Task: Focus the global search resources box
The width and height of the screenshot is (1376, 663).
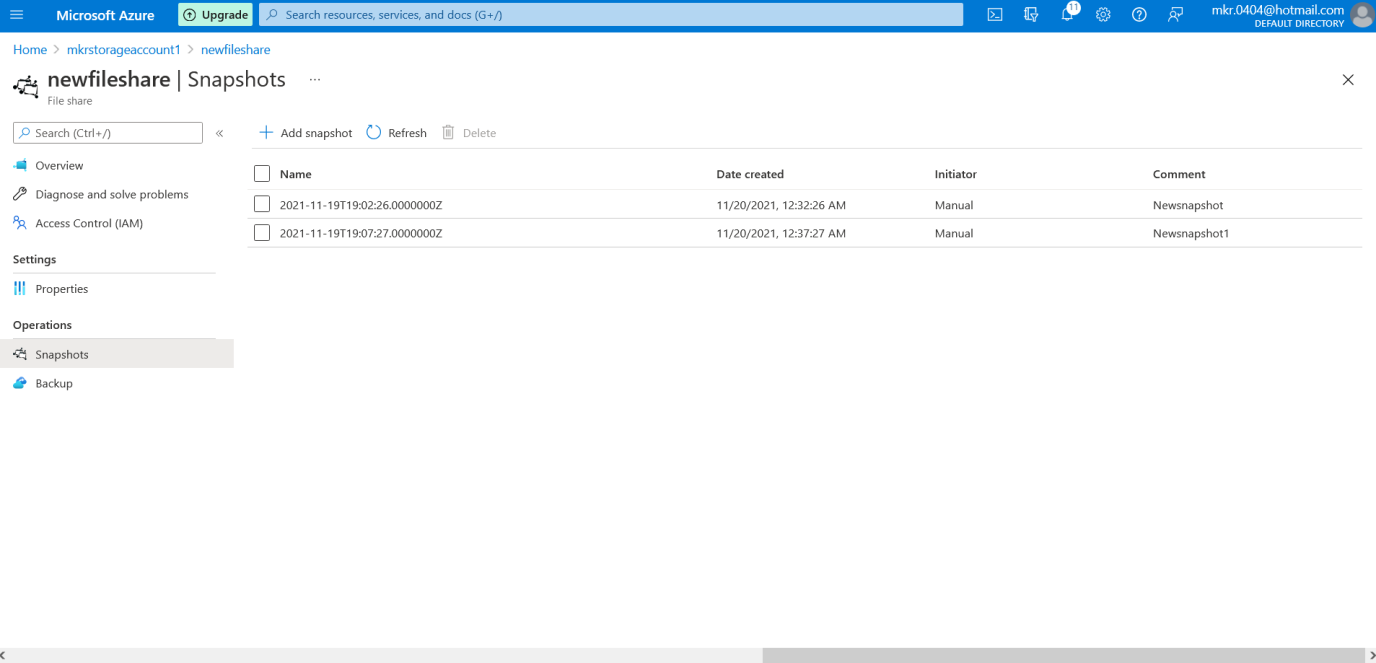Action: click(x=611, y=15)
